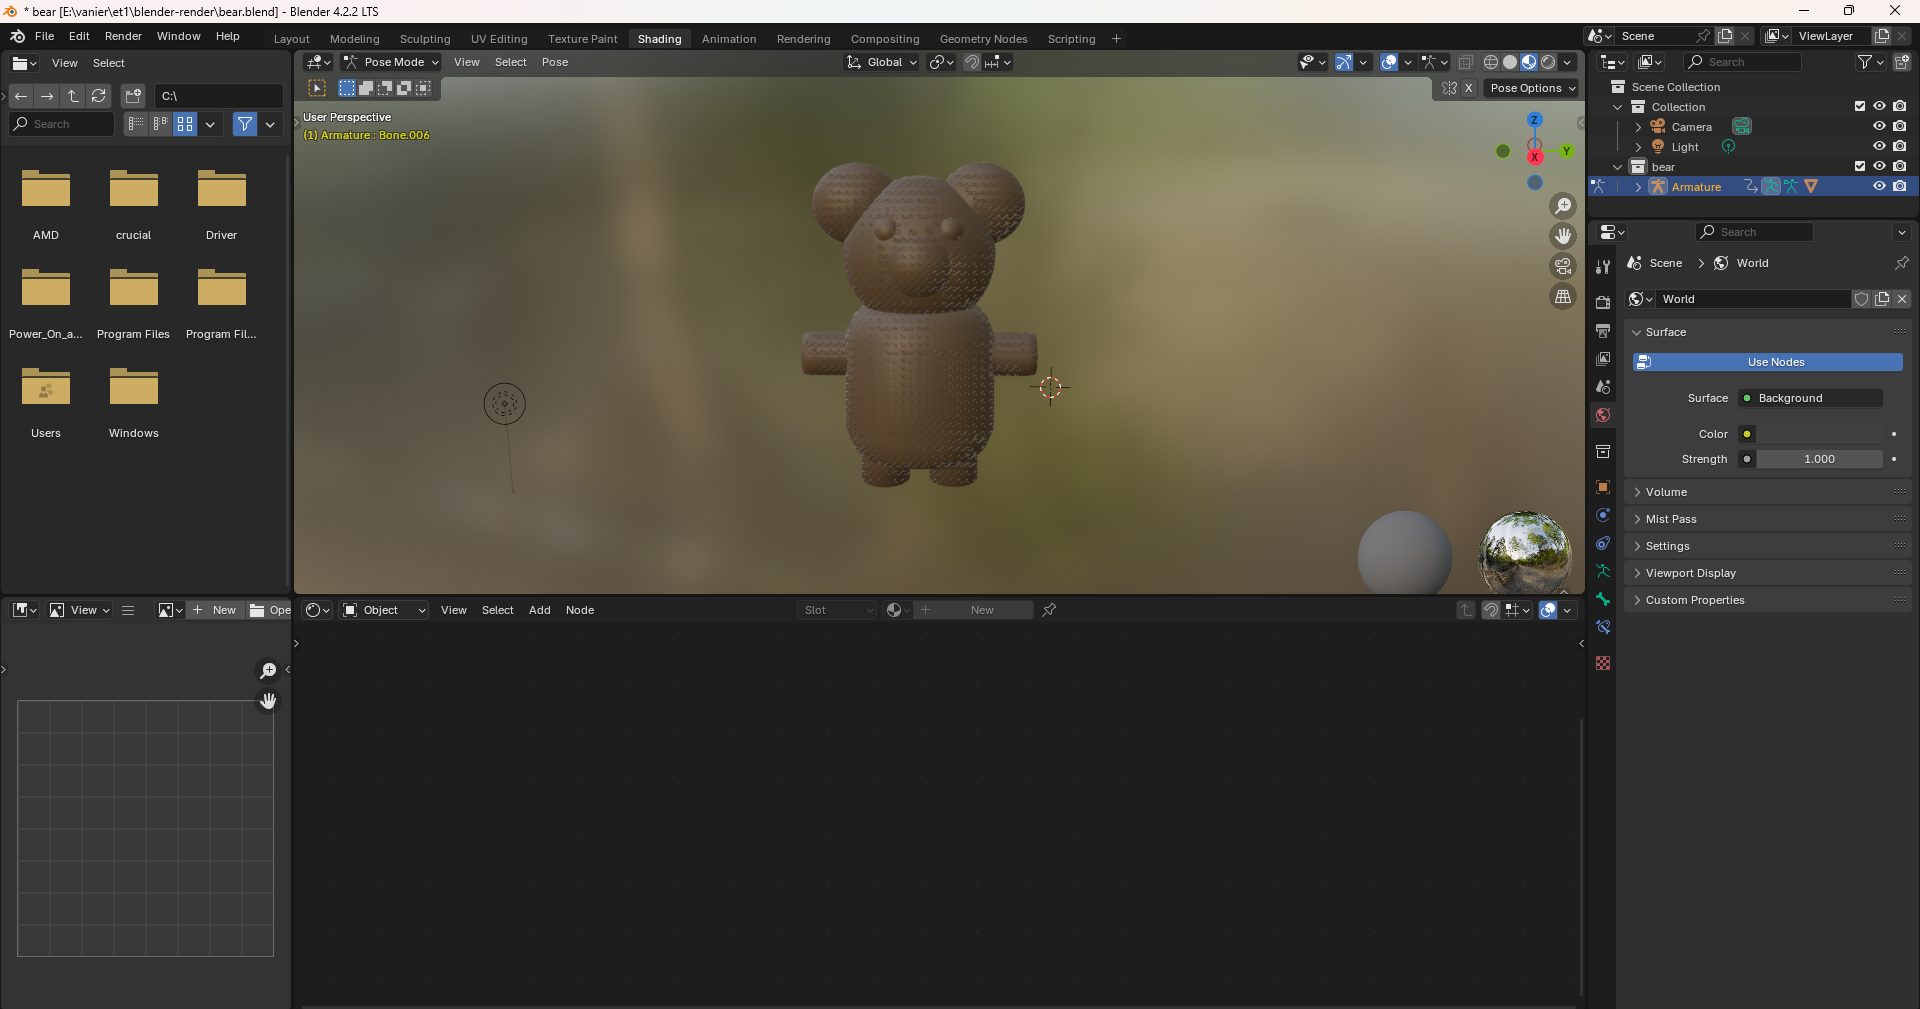Click the zoom magnifier icon in 3D viewport
Image resolution: width=1920 pixels, height=1009 pixels.
[x=1562, y=206]
